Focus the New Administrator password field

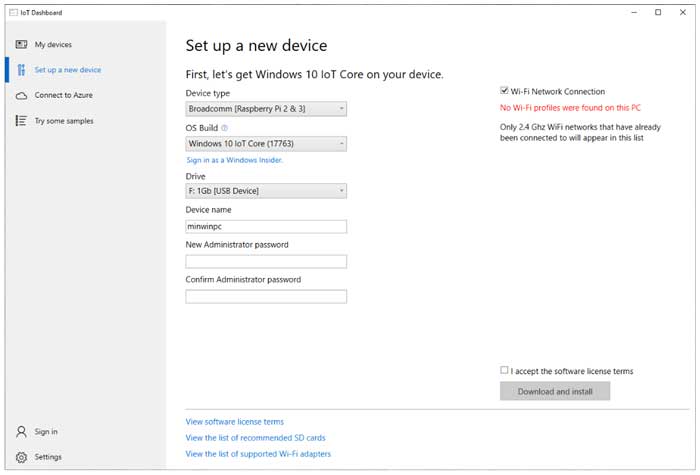point(266,262)
